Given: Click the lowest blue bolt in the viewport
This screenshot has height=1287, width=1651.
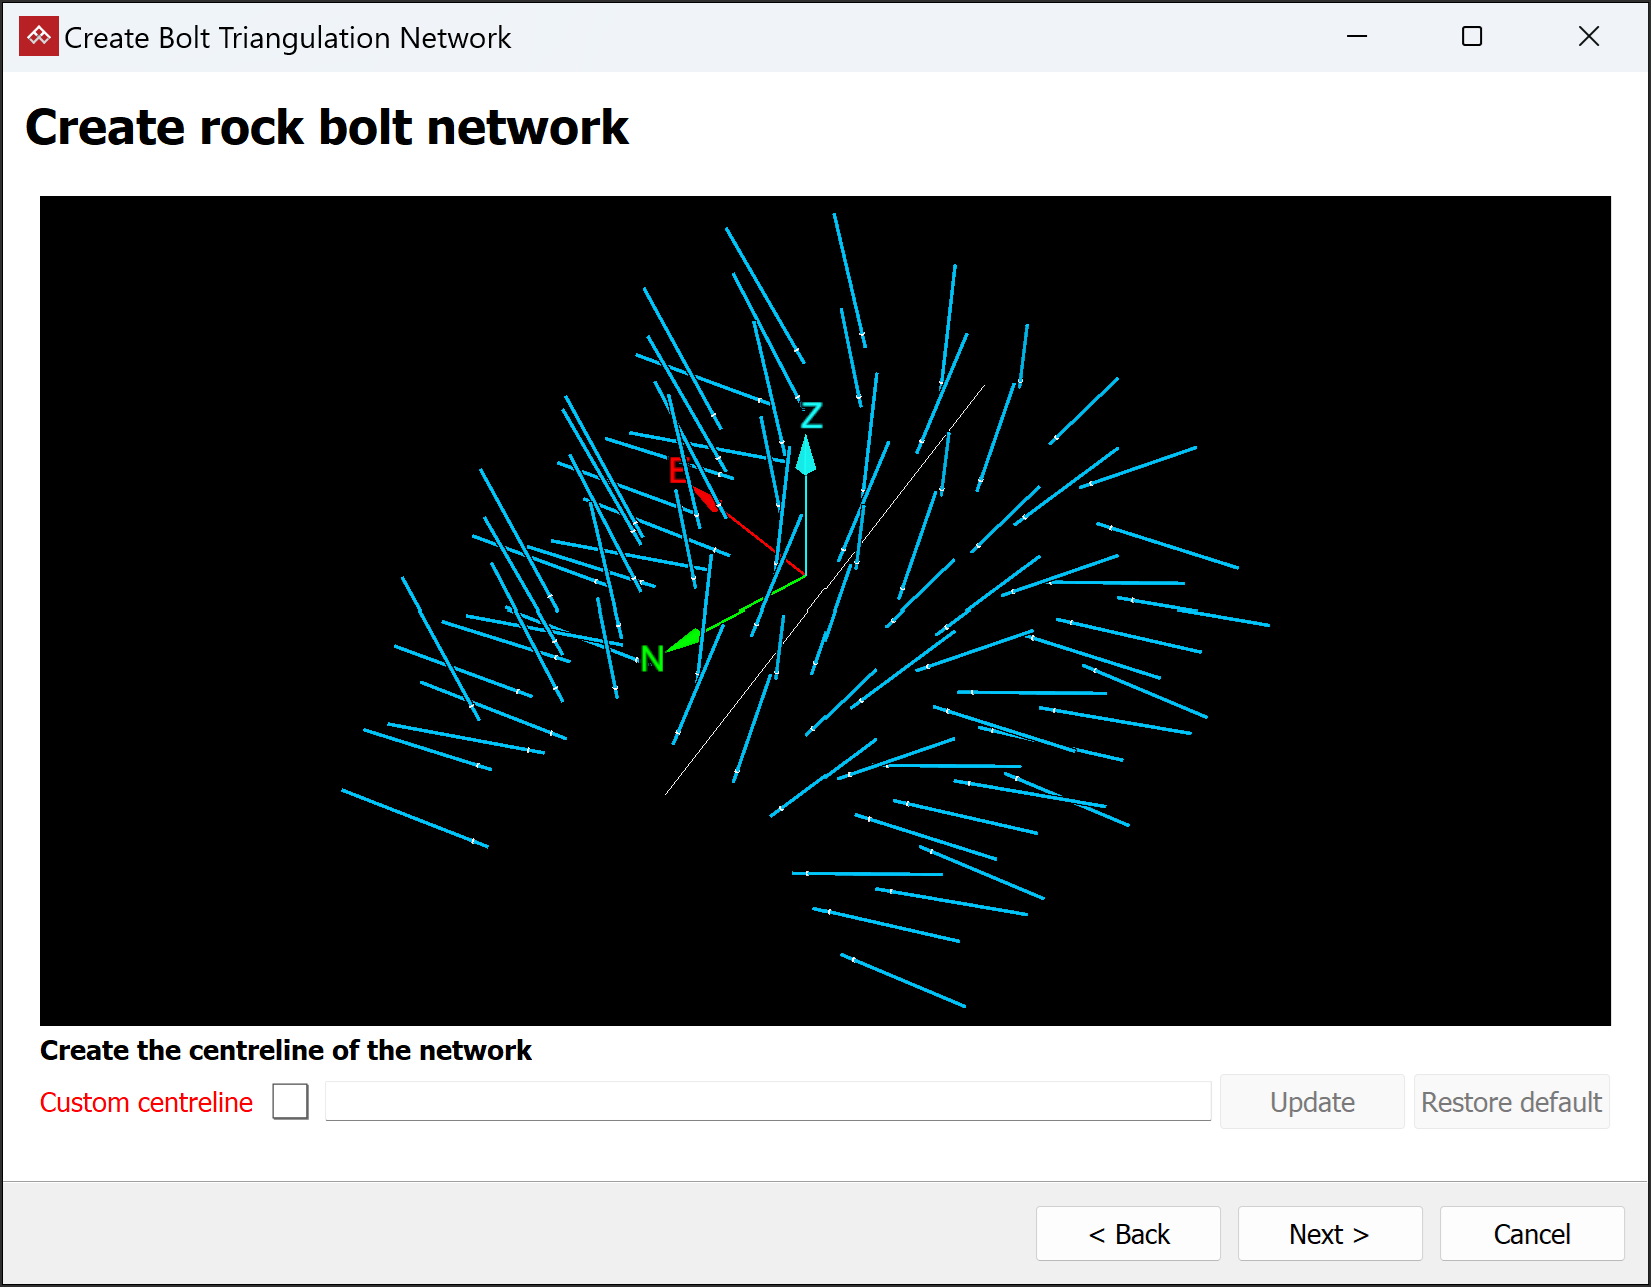Looking at the screenshot, I should coord(903,980).
